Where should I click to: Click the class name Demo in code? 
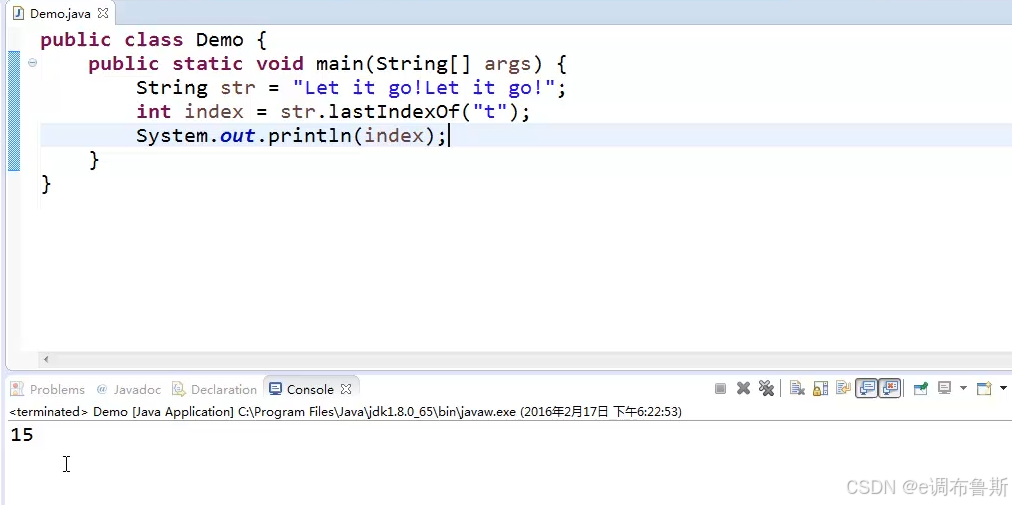click(219, 40)
